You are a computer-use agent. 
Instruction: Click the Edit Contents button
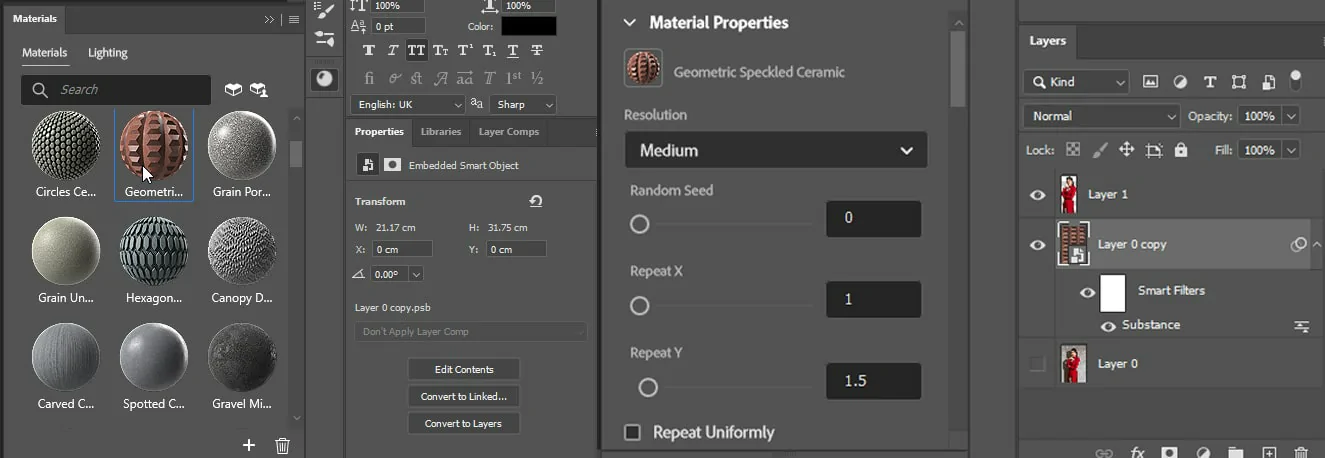(464, 369)
